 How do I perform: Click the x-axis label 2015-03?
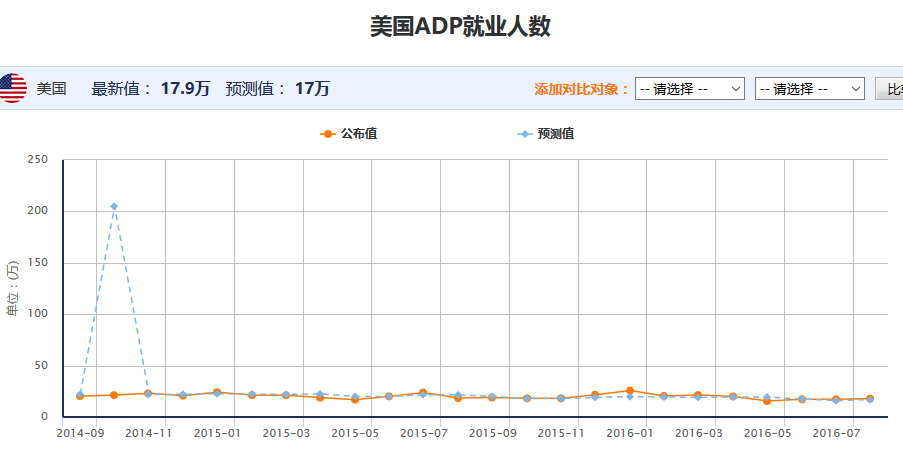click(x=286, y=433)
